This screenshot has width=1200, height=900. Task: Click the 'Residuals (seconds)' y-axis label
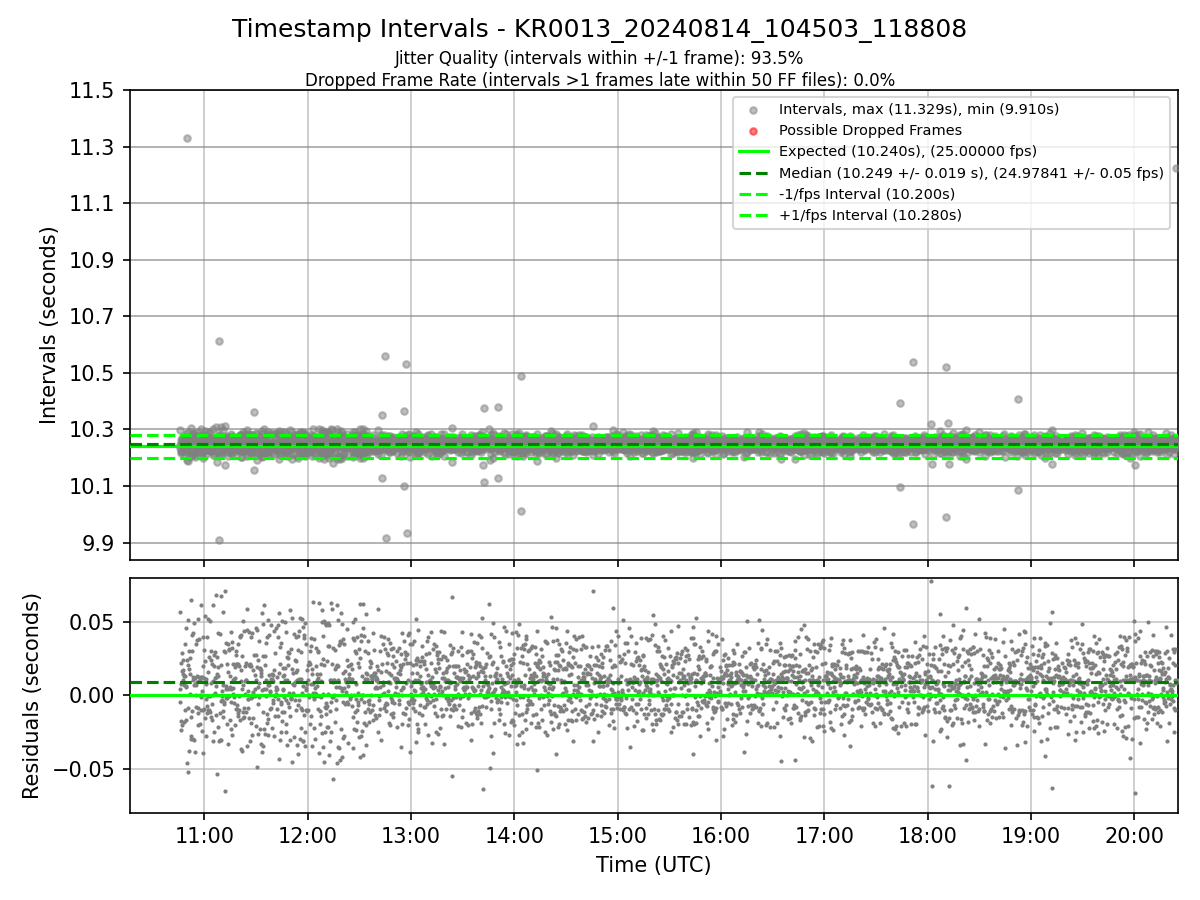click(x=31, y=696)
